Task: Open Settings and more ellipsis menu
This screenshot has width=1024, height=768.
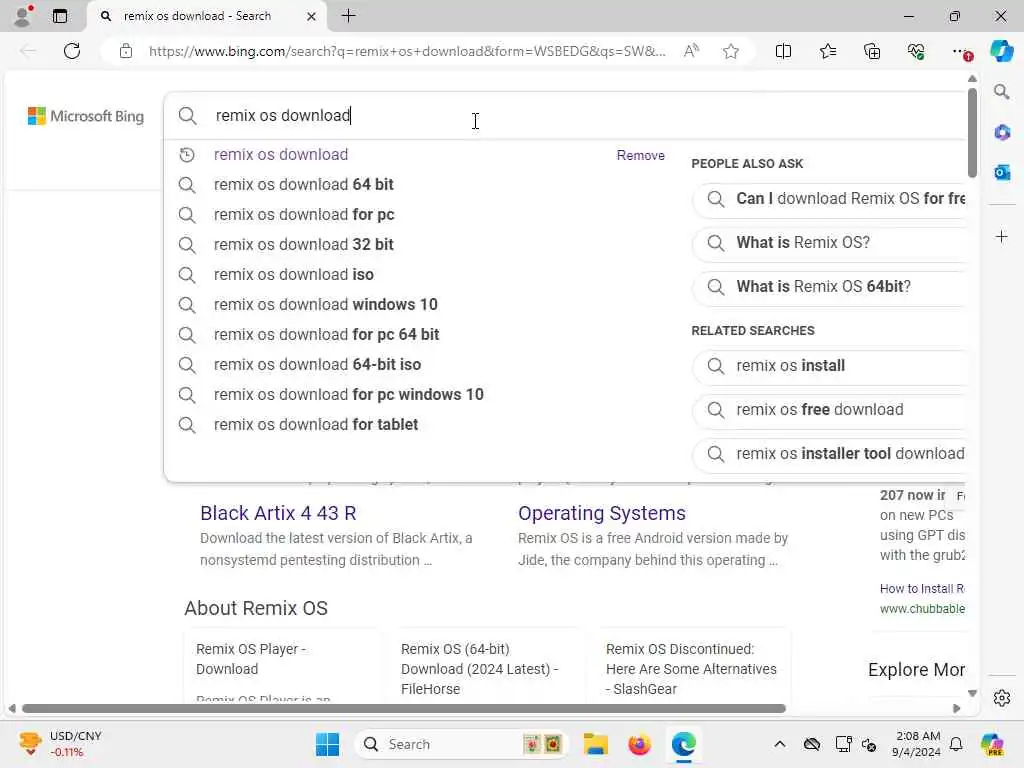Action: [x=961, y=51]
